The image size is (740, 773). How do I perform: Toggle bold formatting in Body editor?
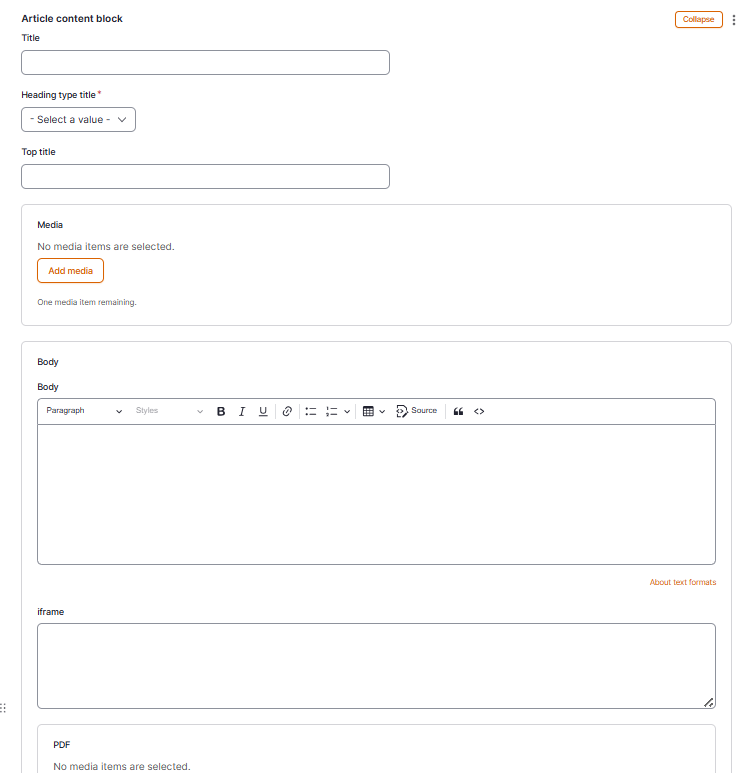(x=221, y=411)
